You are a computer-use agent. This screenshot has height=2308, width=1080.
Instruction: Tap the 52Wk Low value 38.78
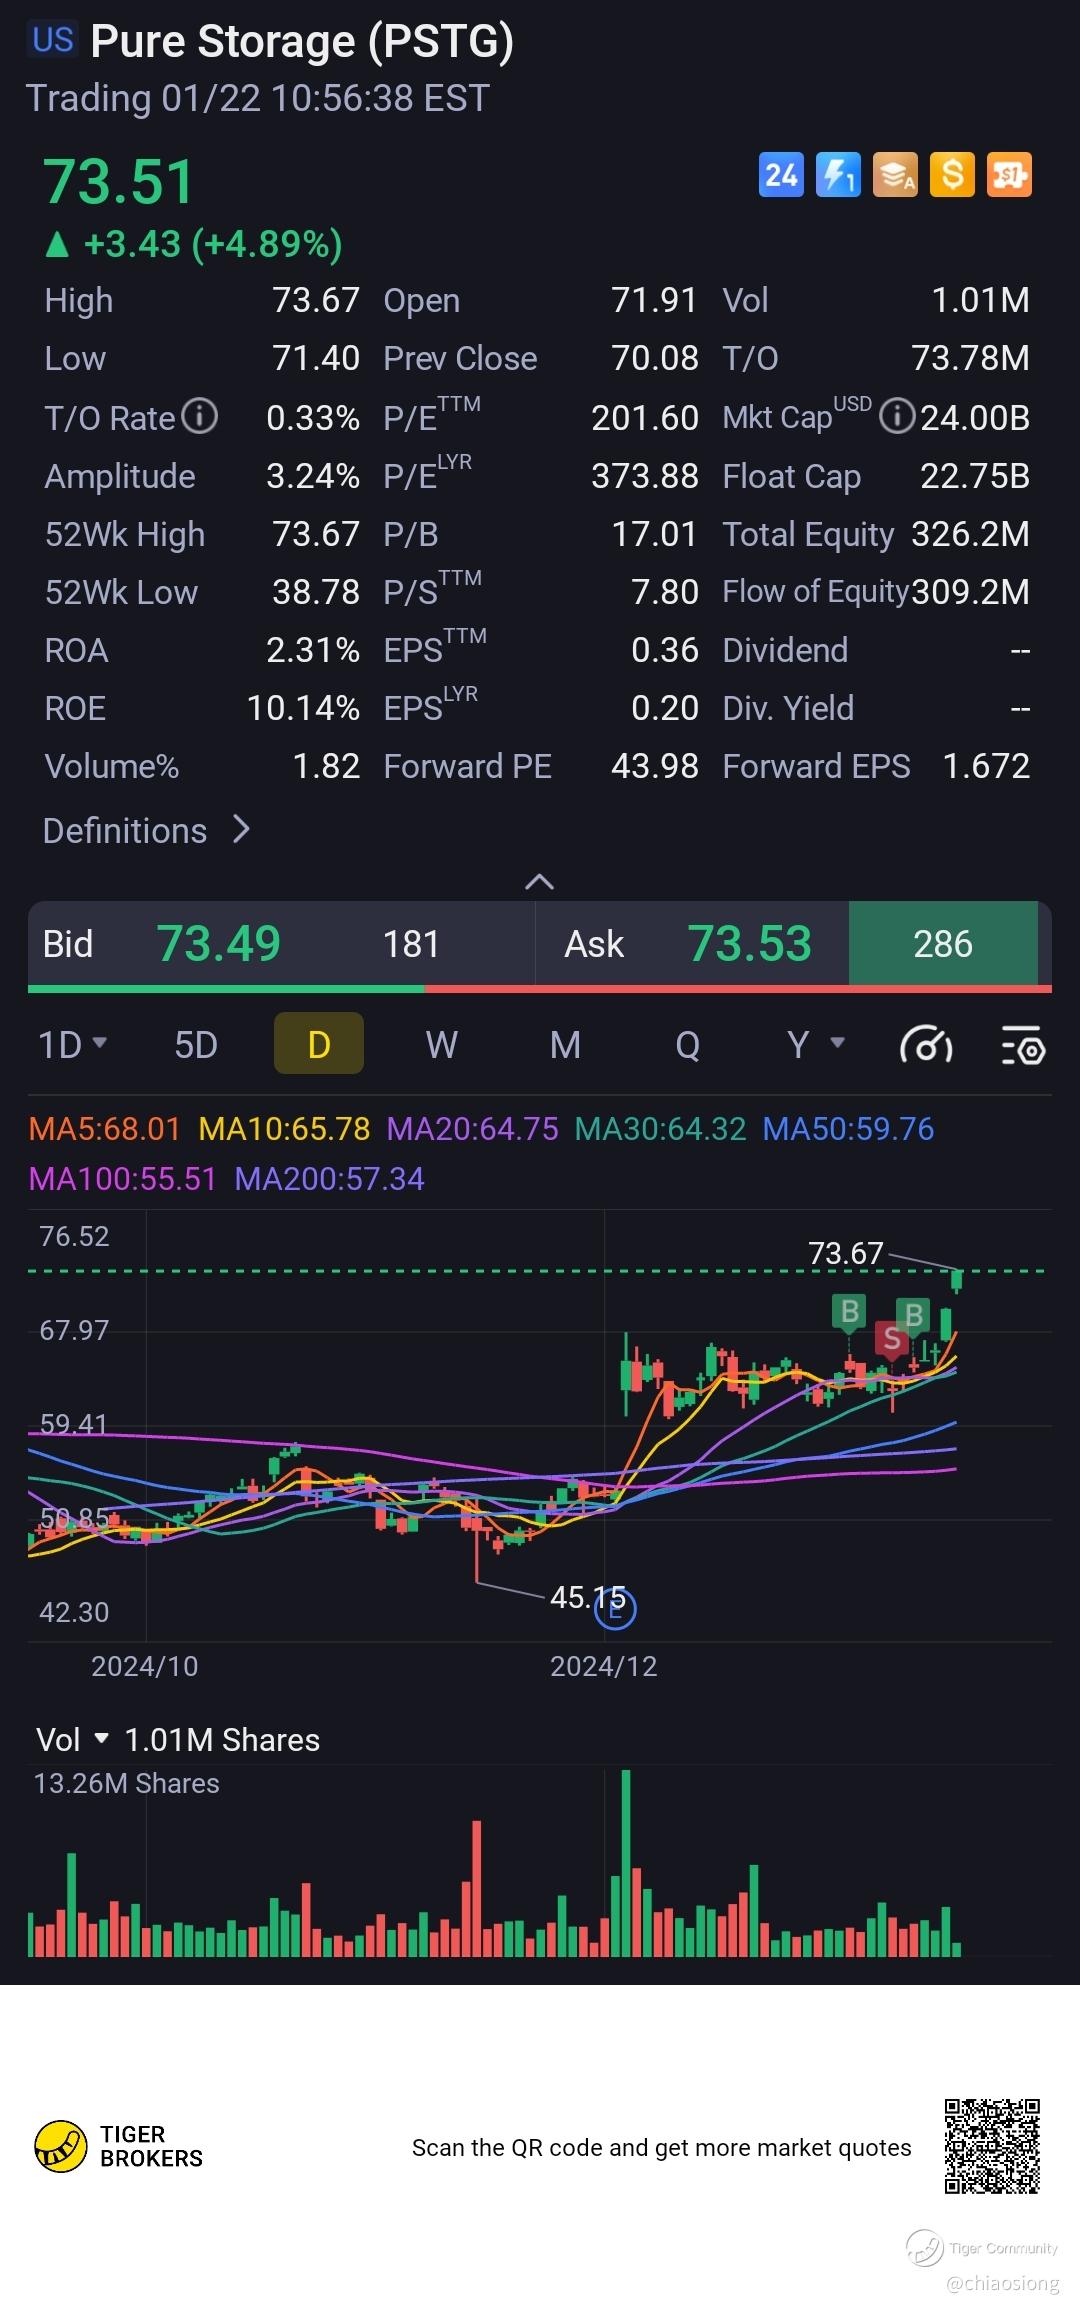click(x=316, y=592)
